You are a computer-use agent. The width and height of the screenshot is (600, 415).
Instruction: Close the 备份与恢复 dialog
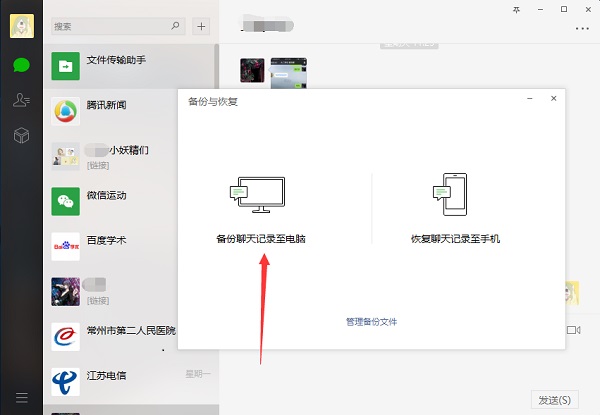[x=553, y=99]
